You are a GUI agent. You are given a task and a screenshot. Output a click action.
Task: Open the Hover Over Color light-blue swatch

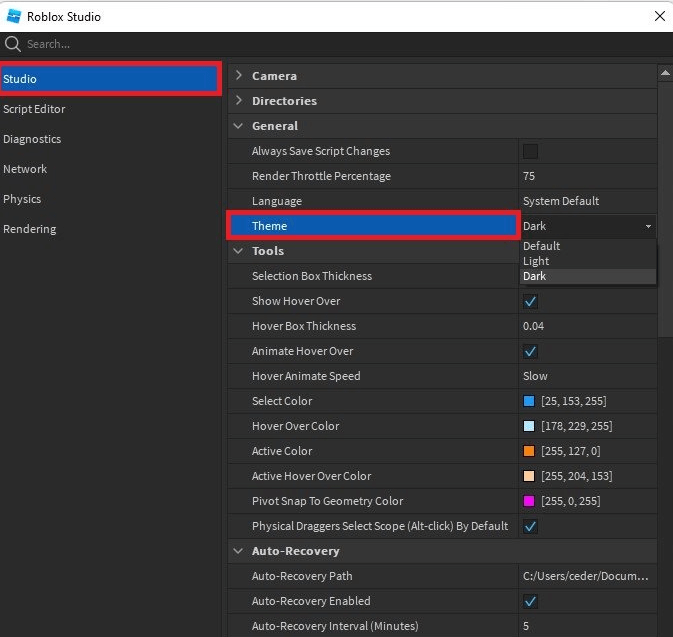(x=529, y=426)
